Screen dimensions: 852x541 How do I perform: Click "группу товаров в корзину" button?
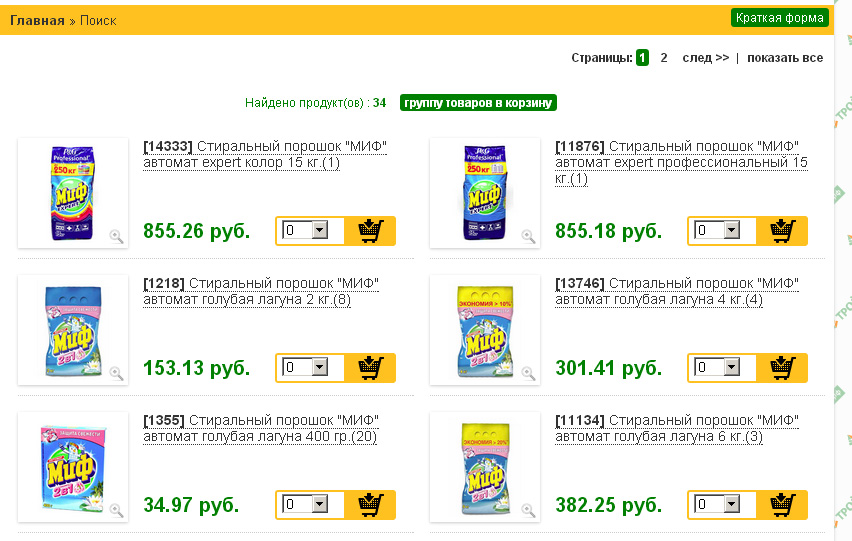pos(478,103)
